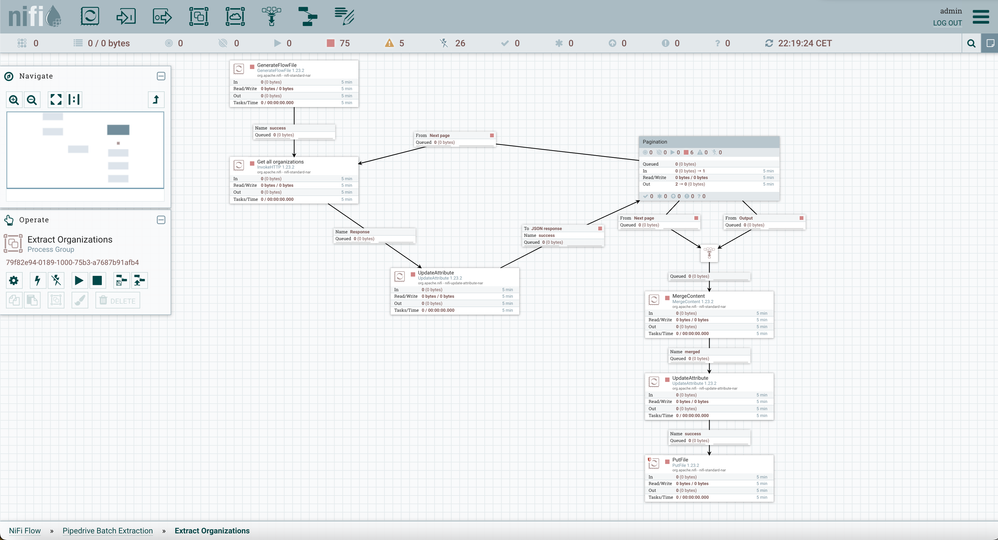
Task: Select the Input Port toolbar icon
Action: tap(126, 16)
